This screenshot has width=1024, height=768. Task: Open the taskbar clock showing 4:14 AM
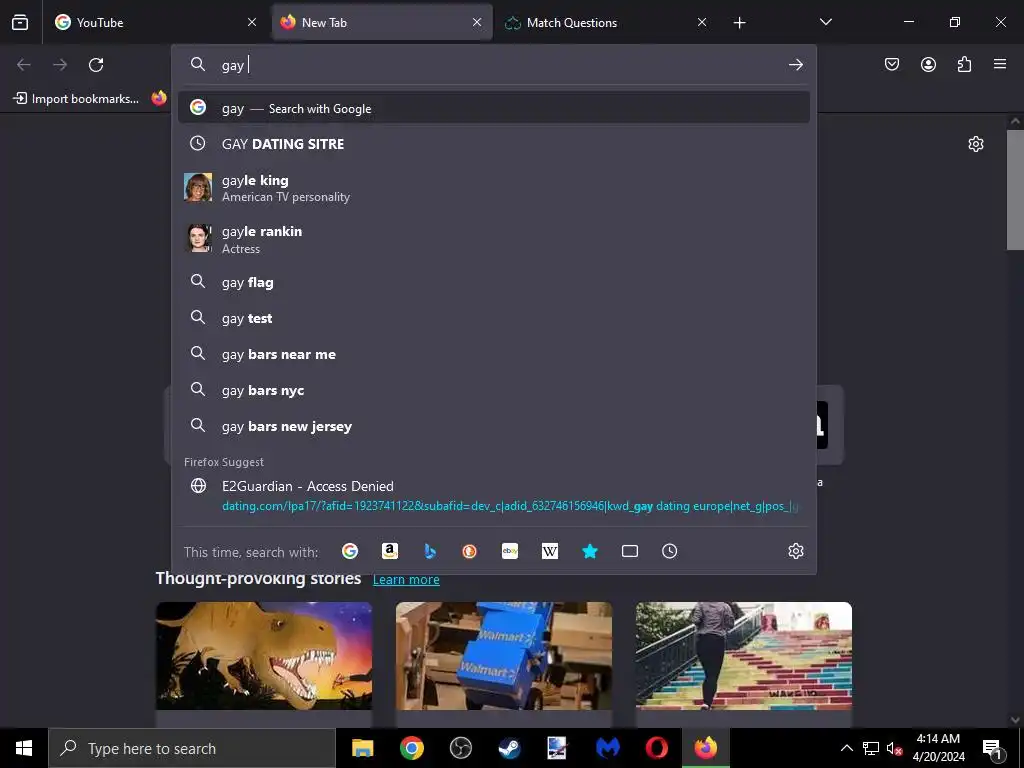[x=938, y=748]
